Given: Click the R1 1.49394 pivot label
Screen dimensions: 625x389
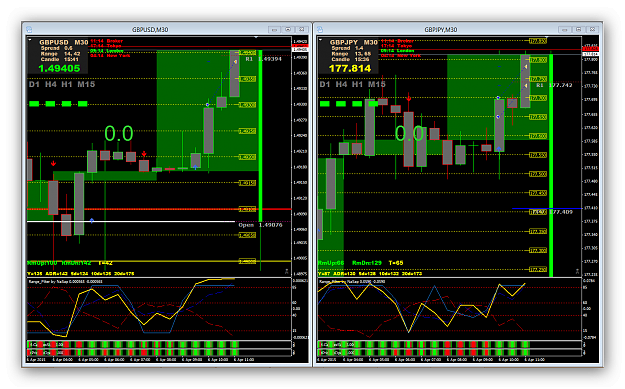Looking at the screenshot, I should (263, 59).
